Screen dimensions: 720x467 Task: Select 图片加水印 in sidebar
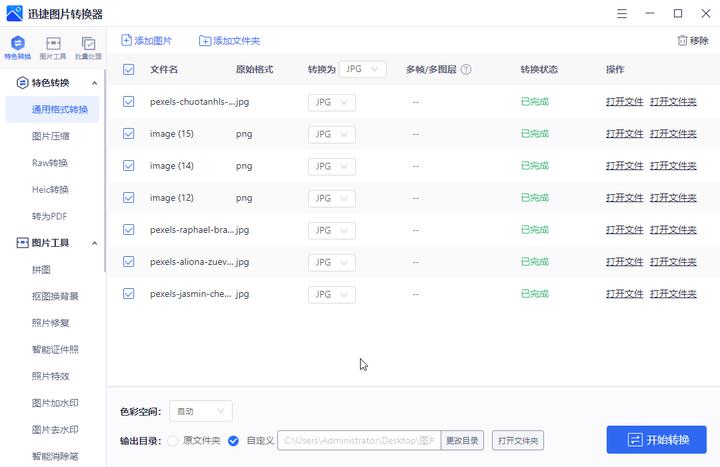click(55, 403)
